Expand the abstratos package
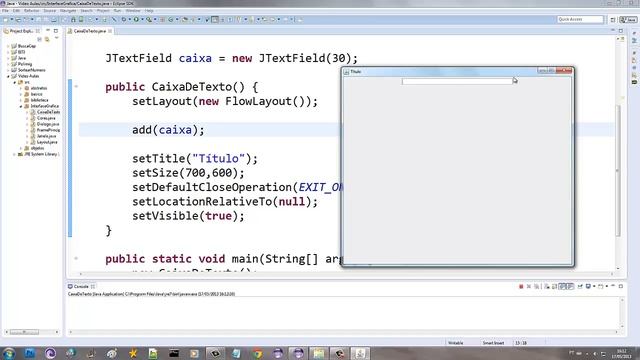The height and width of the screenshot is (360, 640). point(21,88)
